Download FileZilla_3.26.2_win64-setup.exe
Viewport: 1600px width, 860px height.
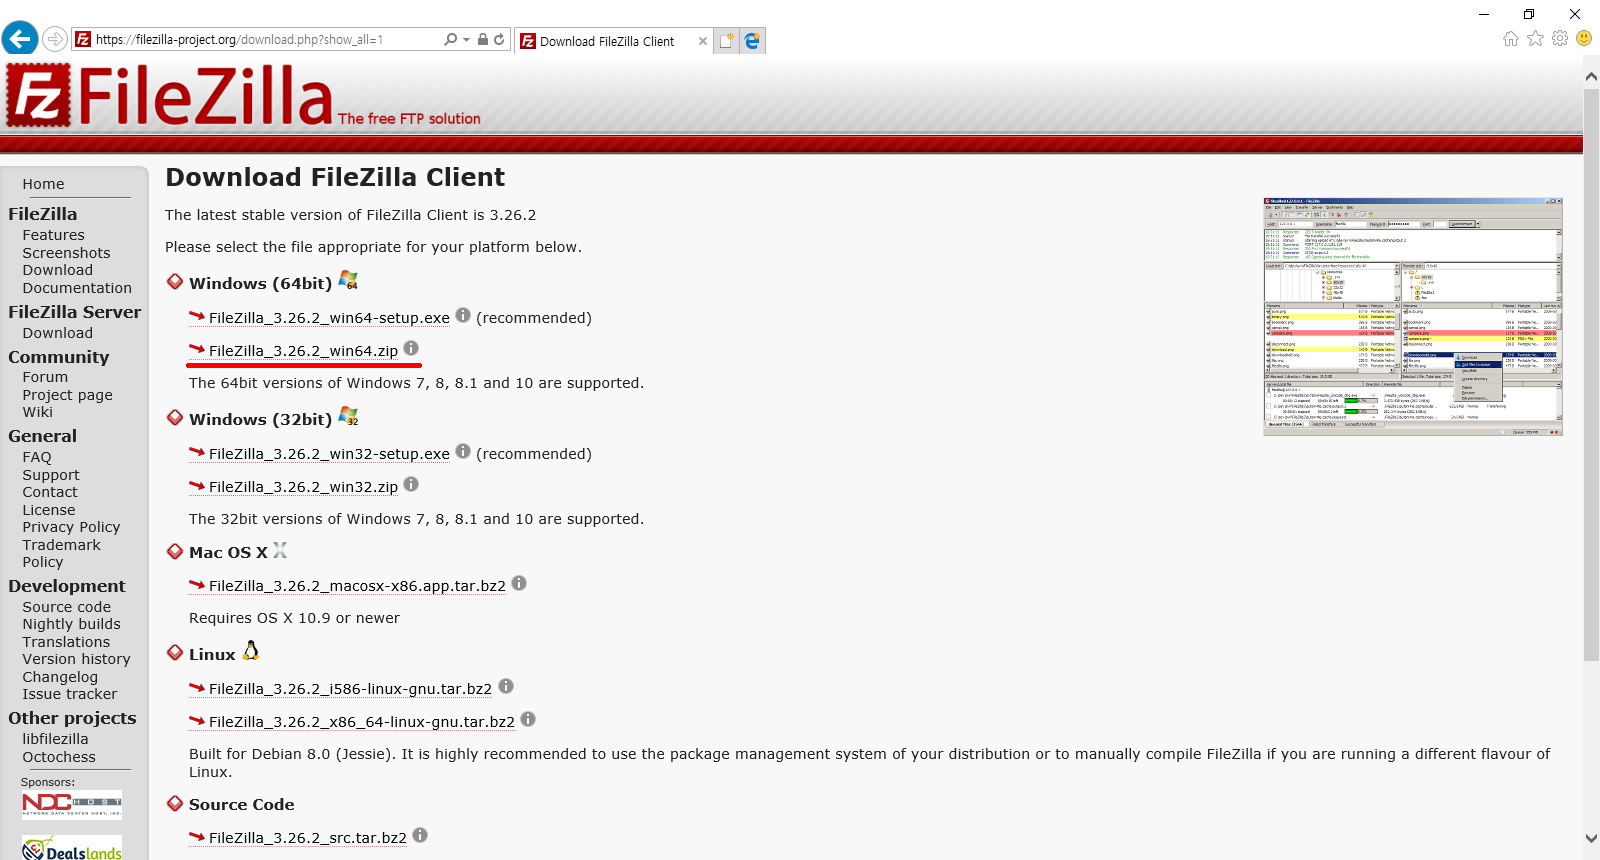click(x=329, y=318)
